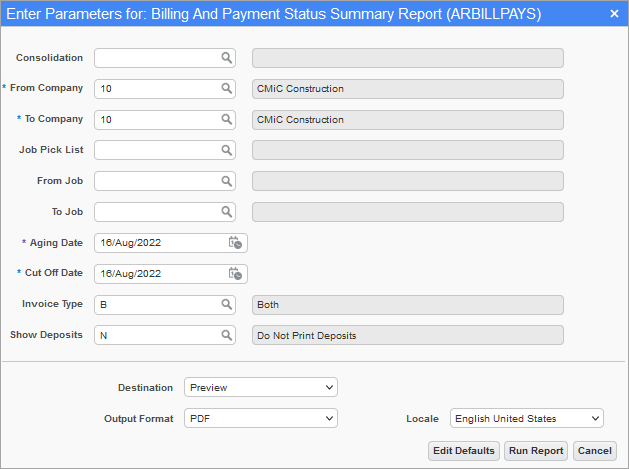
Task: Click the To Company label
Action: click(54, 119)
